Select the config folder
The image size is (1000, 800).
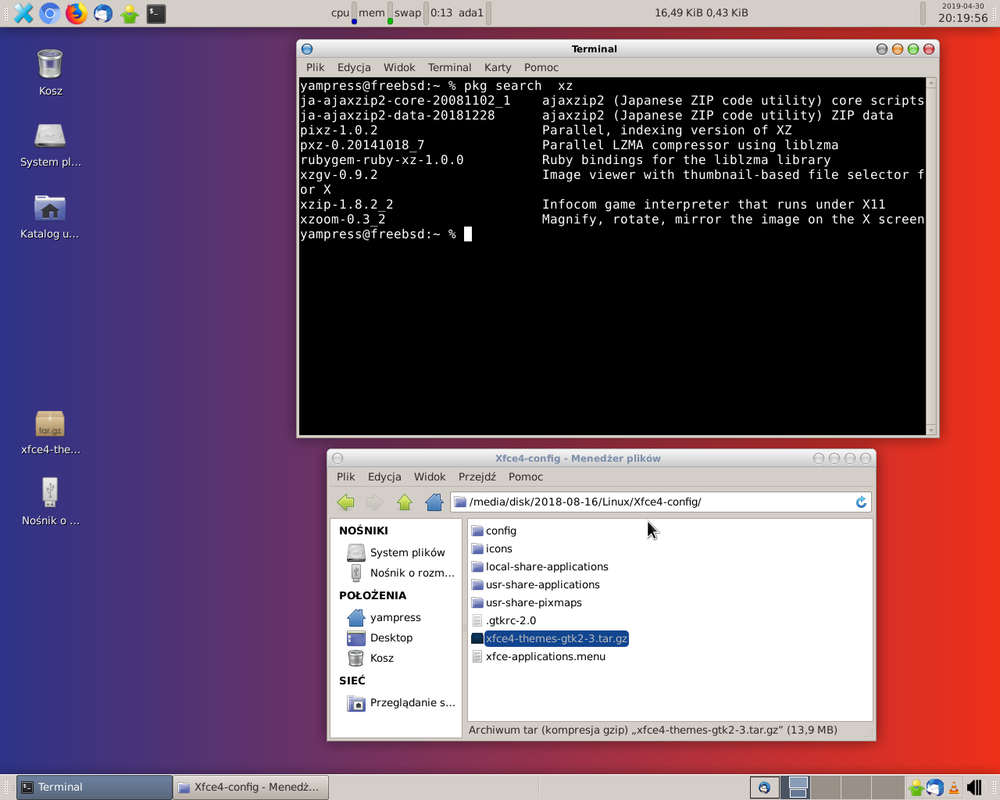pyautogui.click(x=494, y=531)
